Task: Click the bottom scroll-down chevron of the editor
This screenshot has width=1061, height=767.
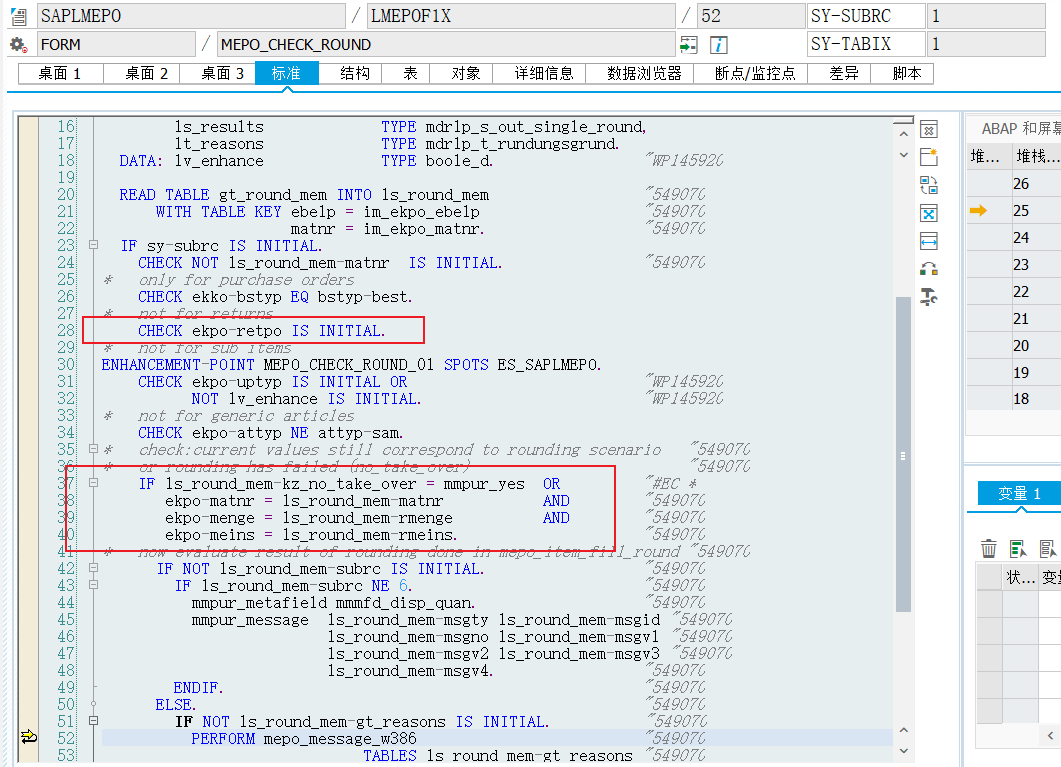Action: coord(903,751)
